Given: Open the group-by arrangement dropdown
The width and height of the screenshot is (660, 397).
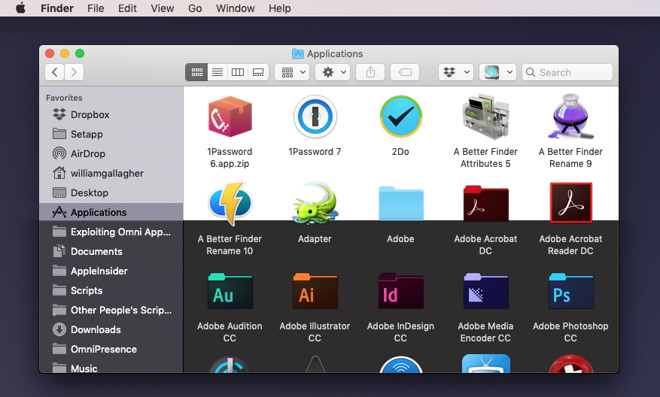Looking at the screenshot, I should point(293,72).
